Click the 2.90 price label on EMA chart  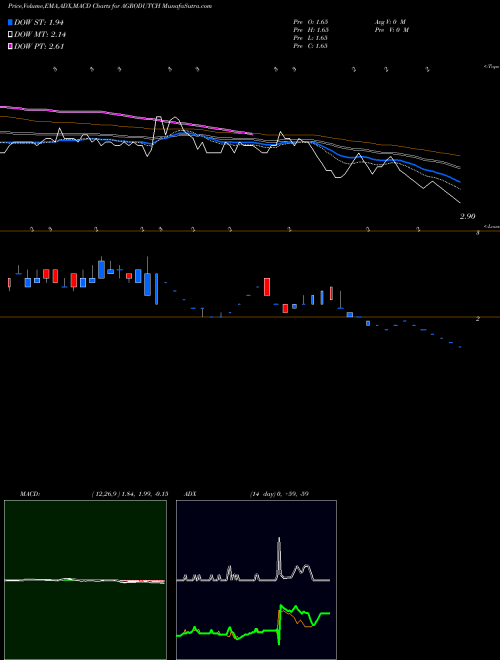coord(468,216)
